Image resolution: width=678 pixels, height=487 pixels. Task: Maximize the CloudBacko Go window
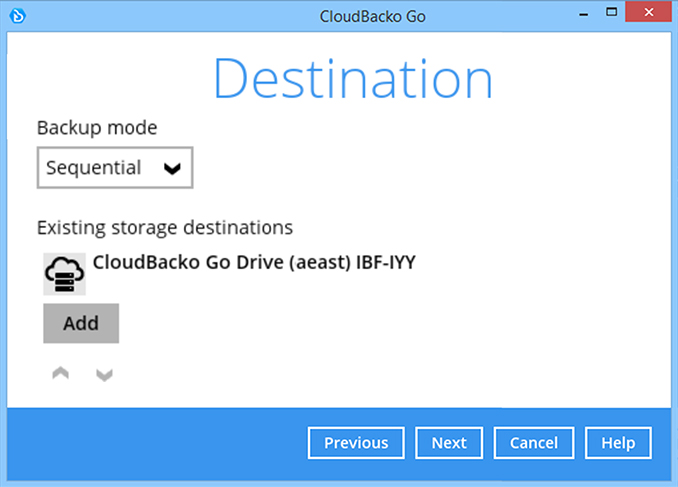coord(611,12)
